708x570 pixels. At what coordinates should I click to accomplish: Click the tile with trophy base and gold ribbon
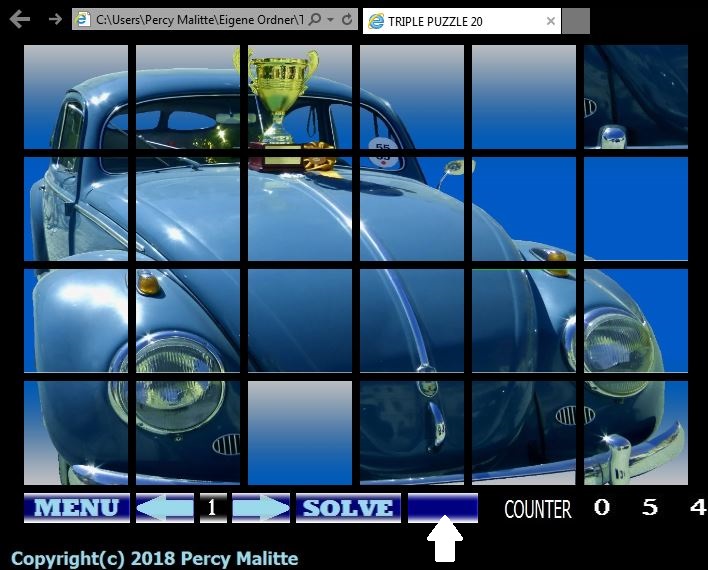coord(300,209)
